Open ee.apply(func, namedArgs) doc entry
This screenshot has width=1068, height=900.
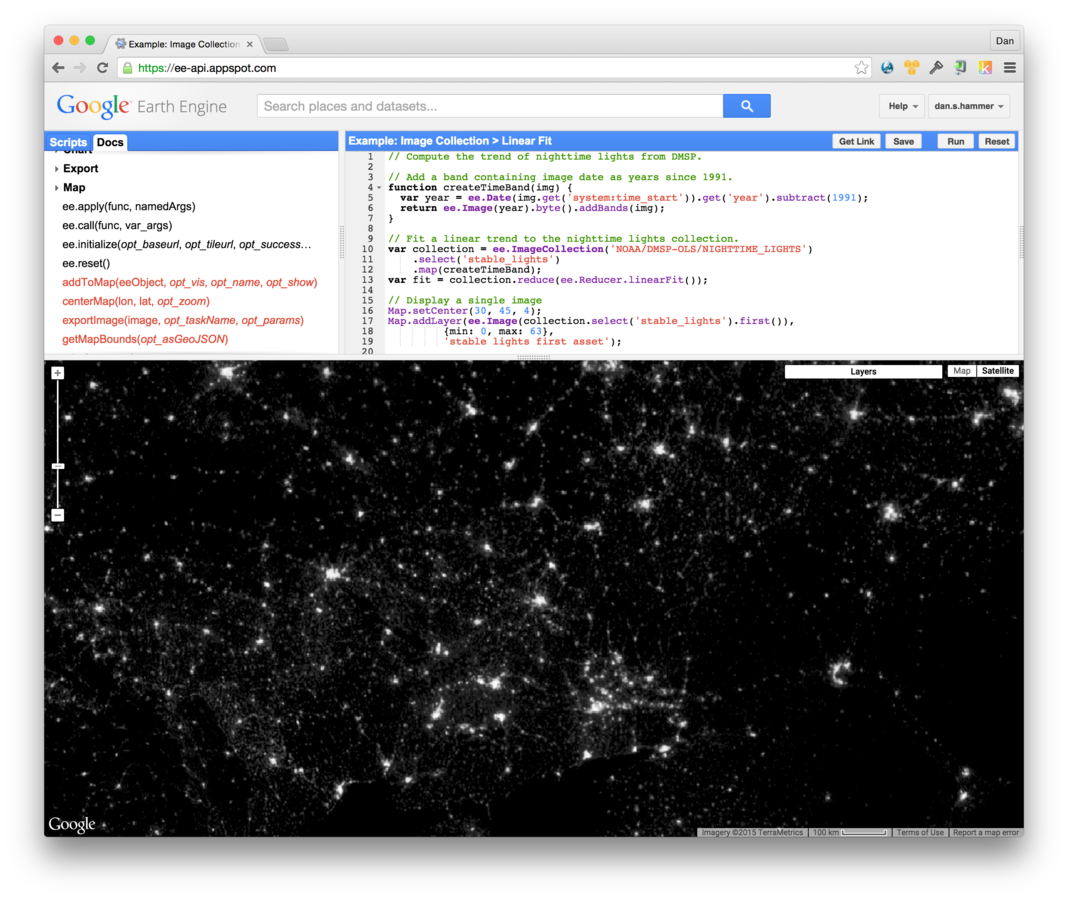pos(129,206)
